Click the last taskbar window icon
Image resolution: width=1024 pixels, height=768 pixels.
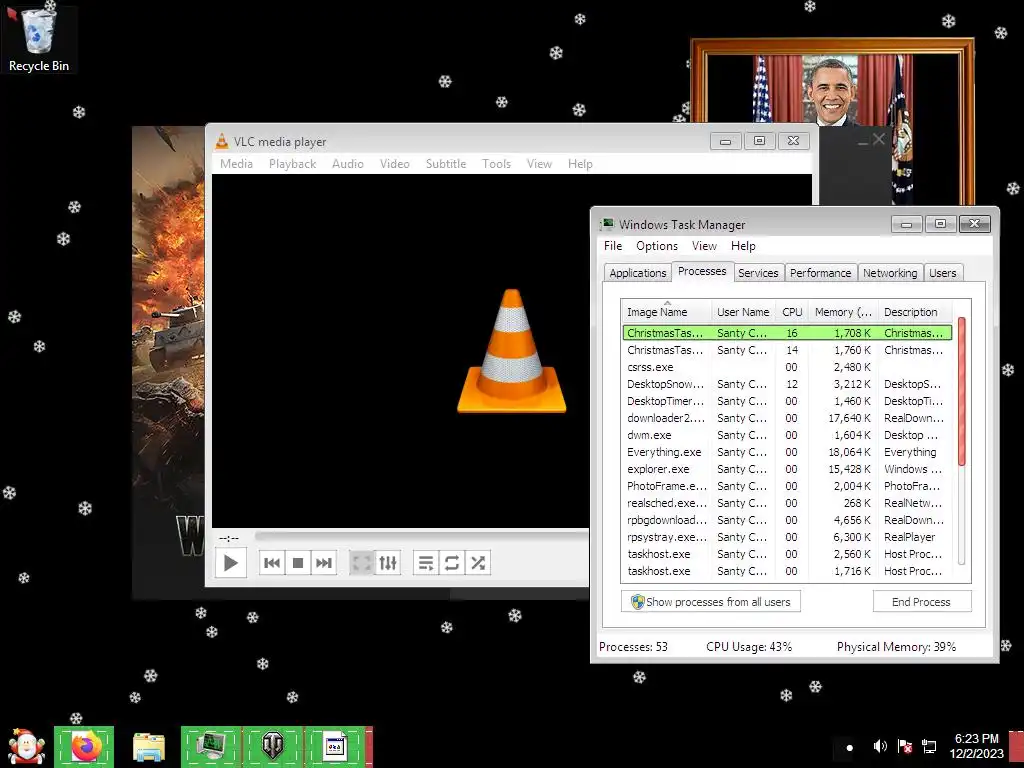click(334, 746)
